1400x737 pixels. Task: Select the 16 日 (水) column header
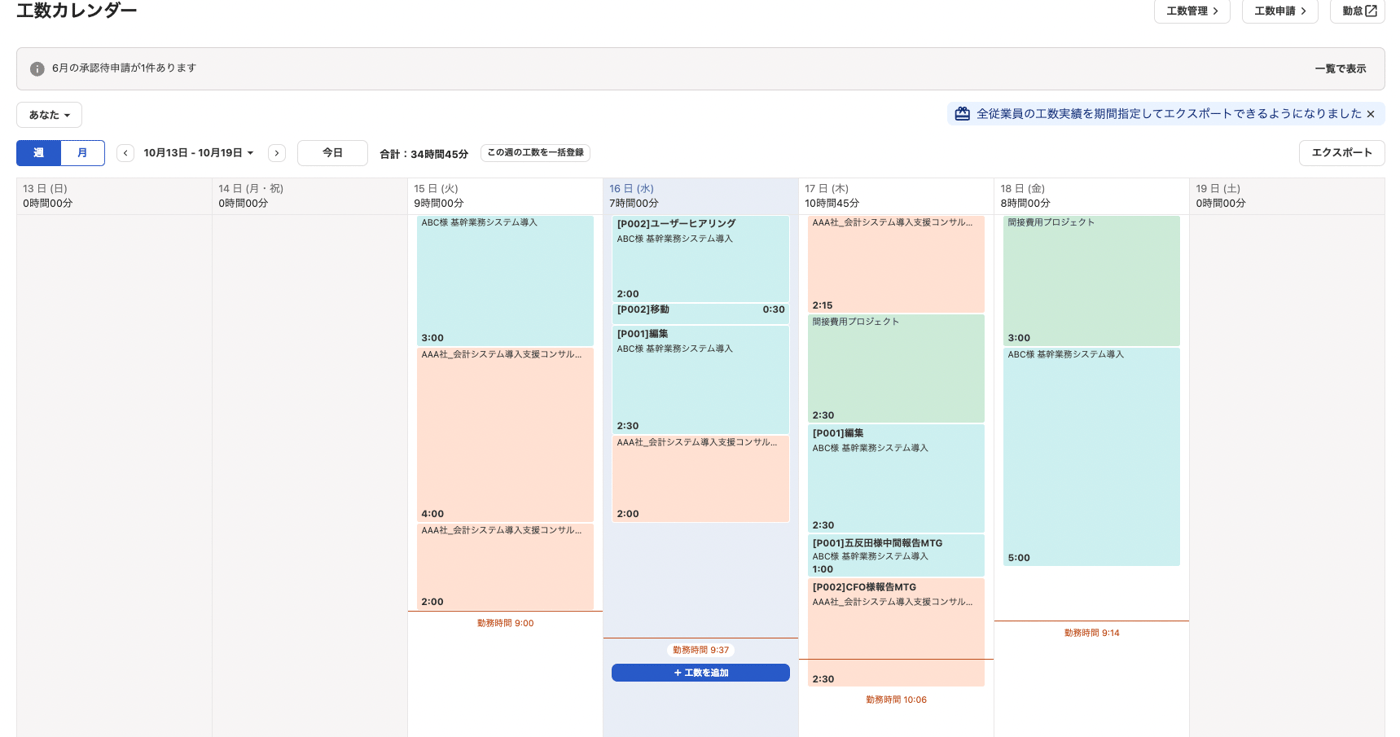click(x=701, y=196)
